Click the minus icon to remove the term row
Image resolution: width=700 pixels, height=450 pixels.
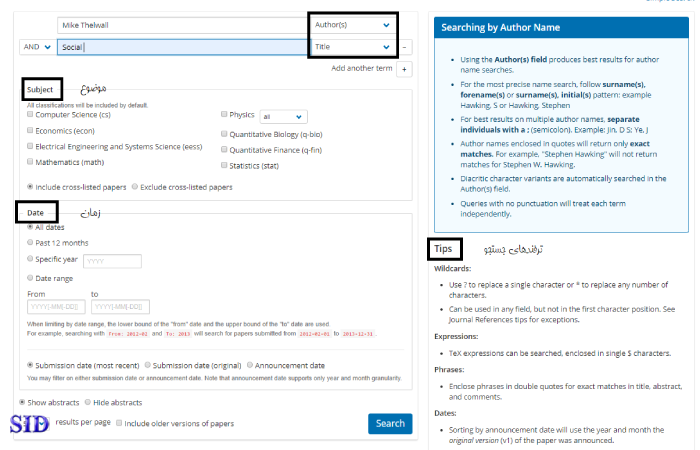coord(404,47)
